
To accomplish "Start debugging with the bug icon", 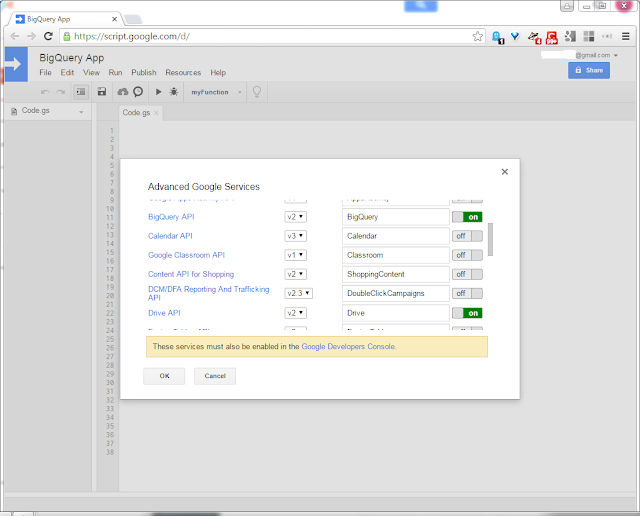I will click(x=174, y=92).
